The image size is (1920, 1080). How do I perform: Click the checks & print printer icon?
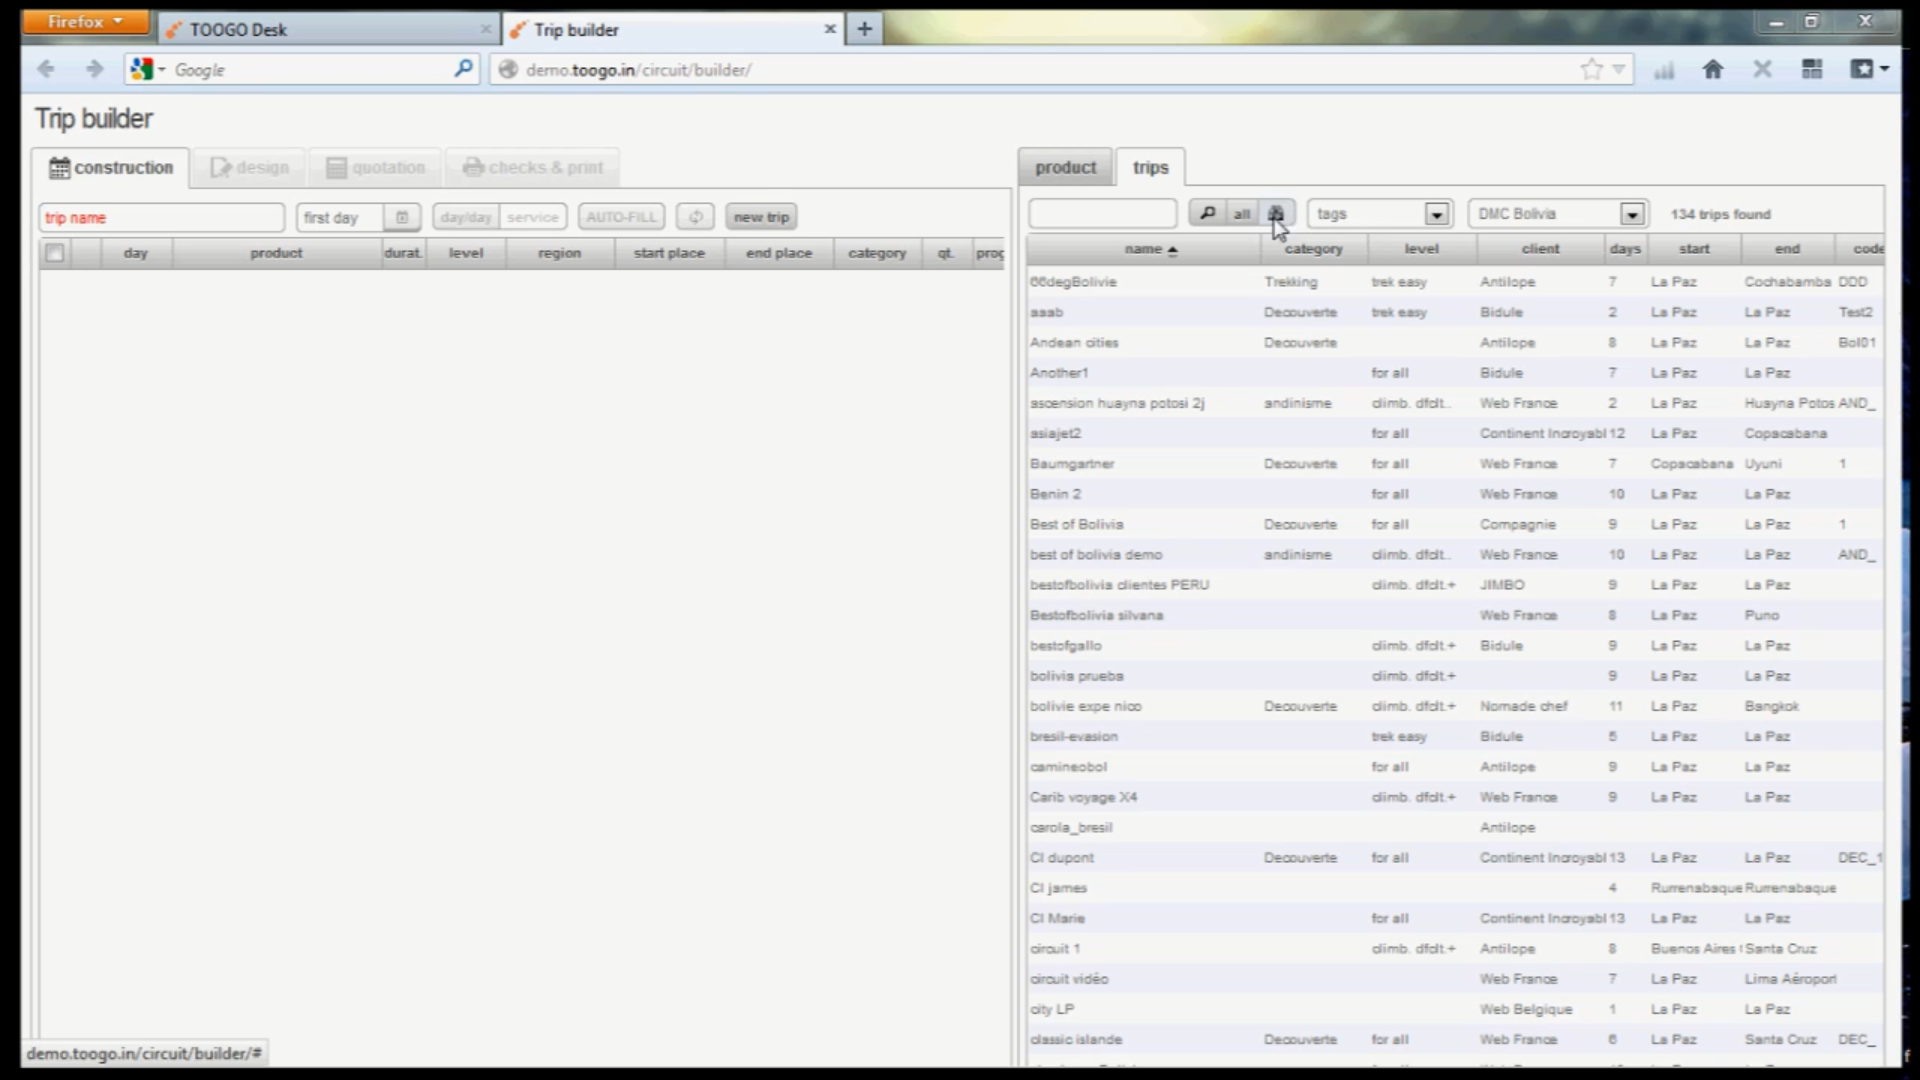[x=474, y=167]
